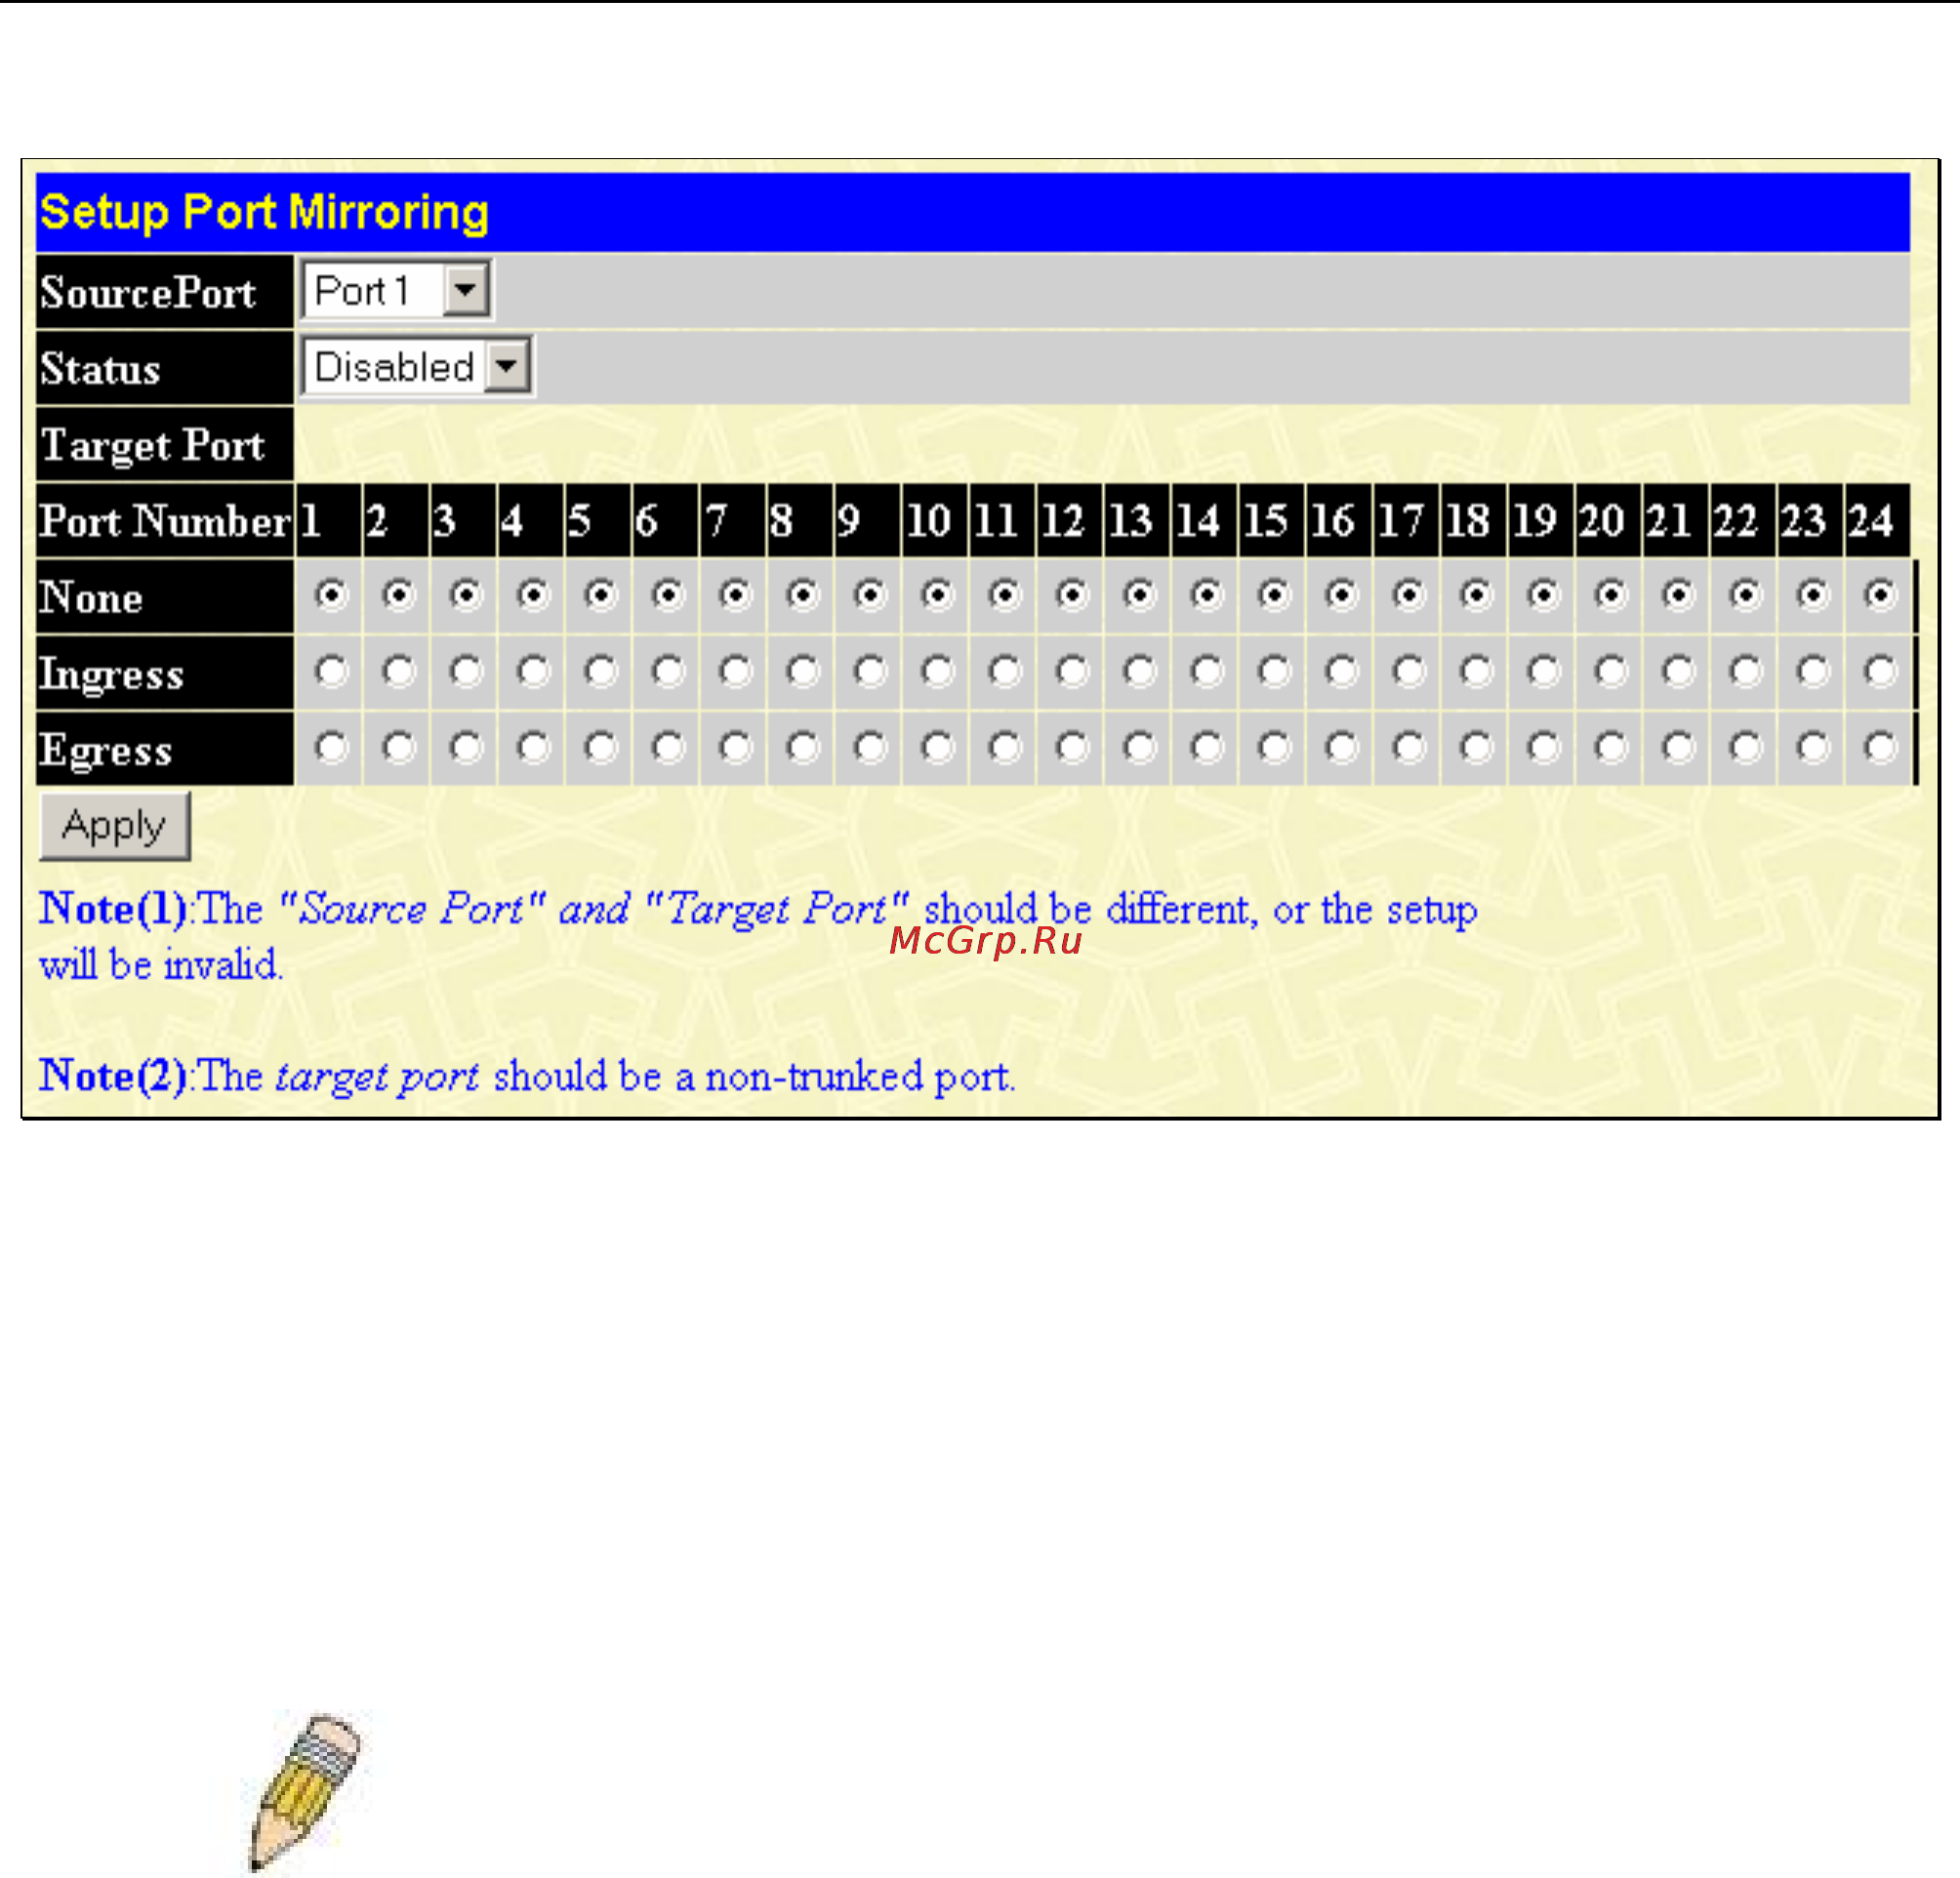Select Ingress radio for port 1
Screen dimensions: 1960x1878
[331, 672]
